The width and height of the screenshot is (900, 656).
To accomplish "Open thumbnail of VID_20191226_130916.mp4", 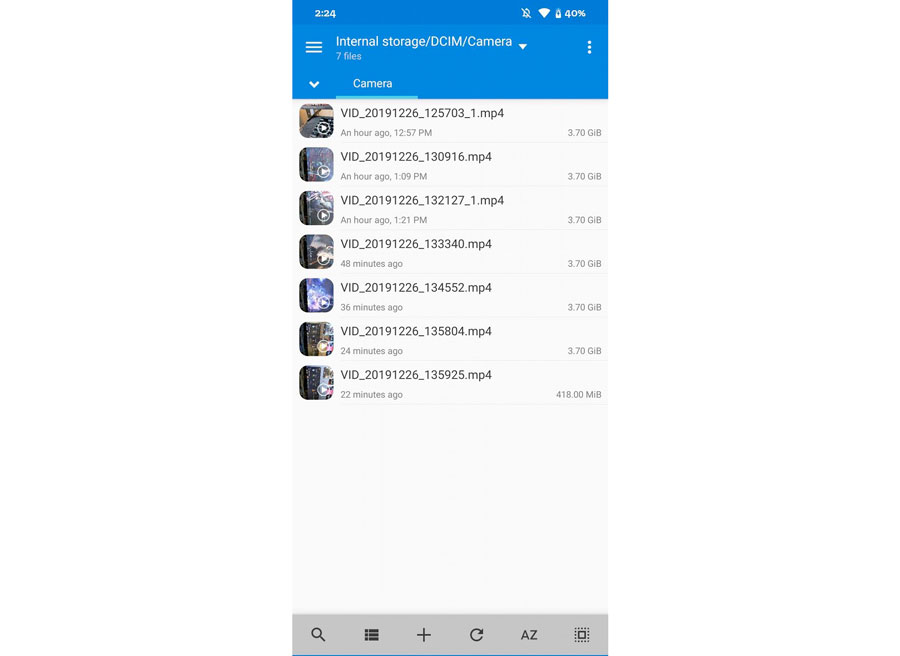I will [x=316, y=165].
